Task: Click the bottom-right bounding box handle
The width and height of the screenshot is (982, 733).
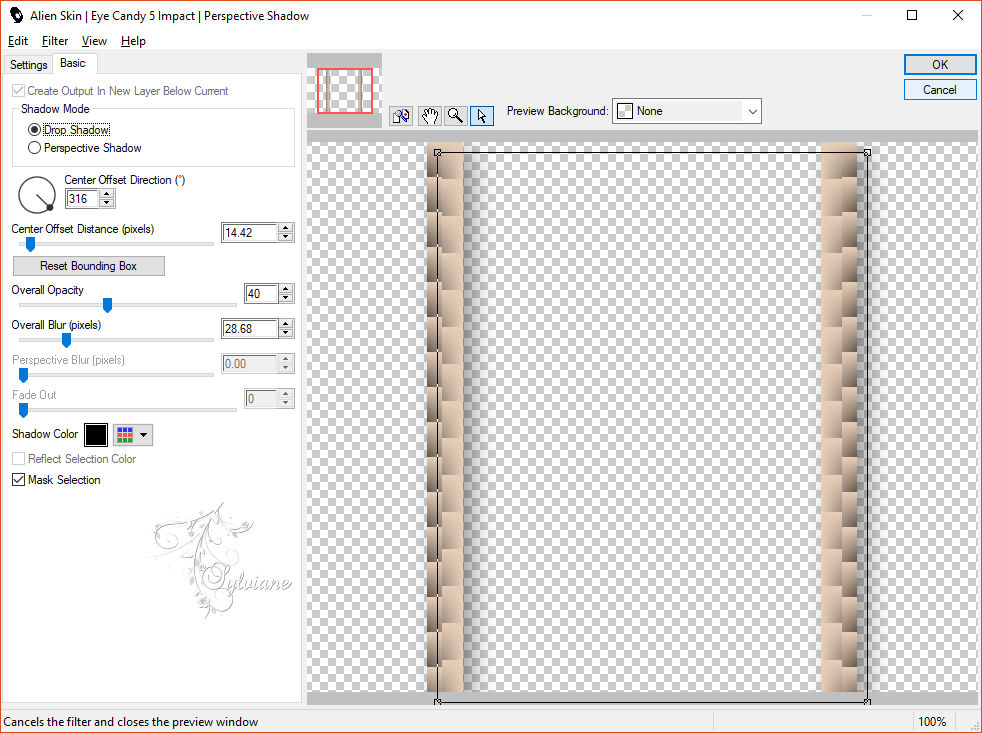Action: 867,702
